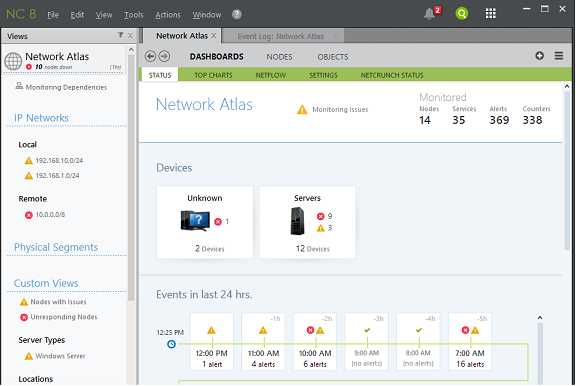Open the File menu
This screenshot has height=386, width=576.
(53, 15)
